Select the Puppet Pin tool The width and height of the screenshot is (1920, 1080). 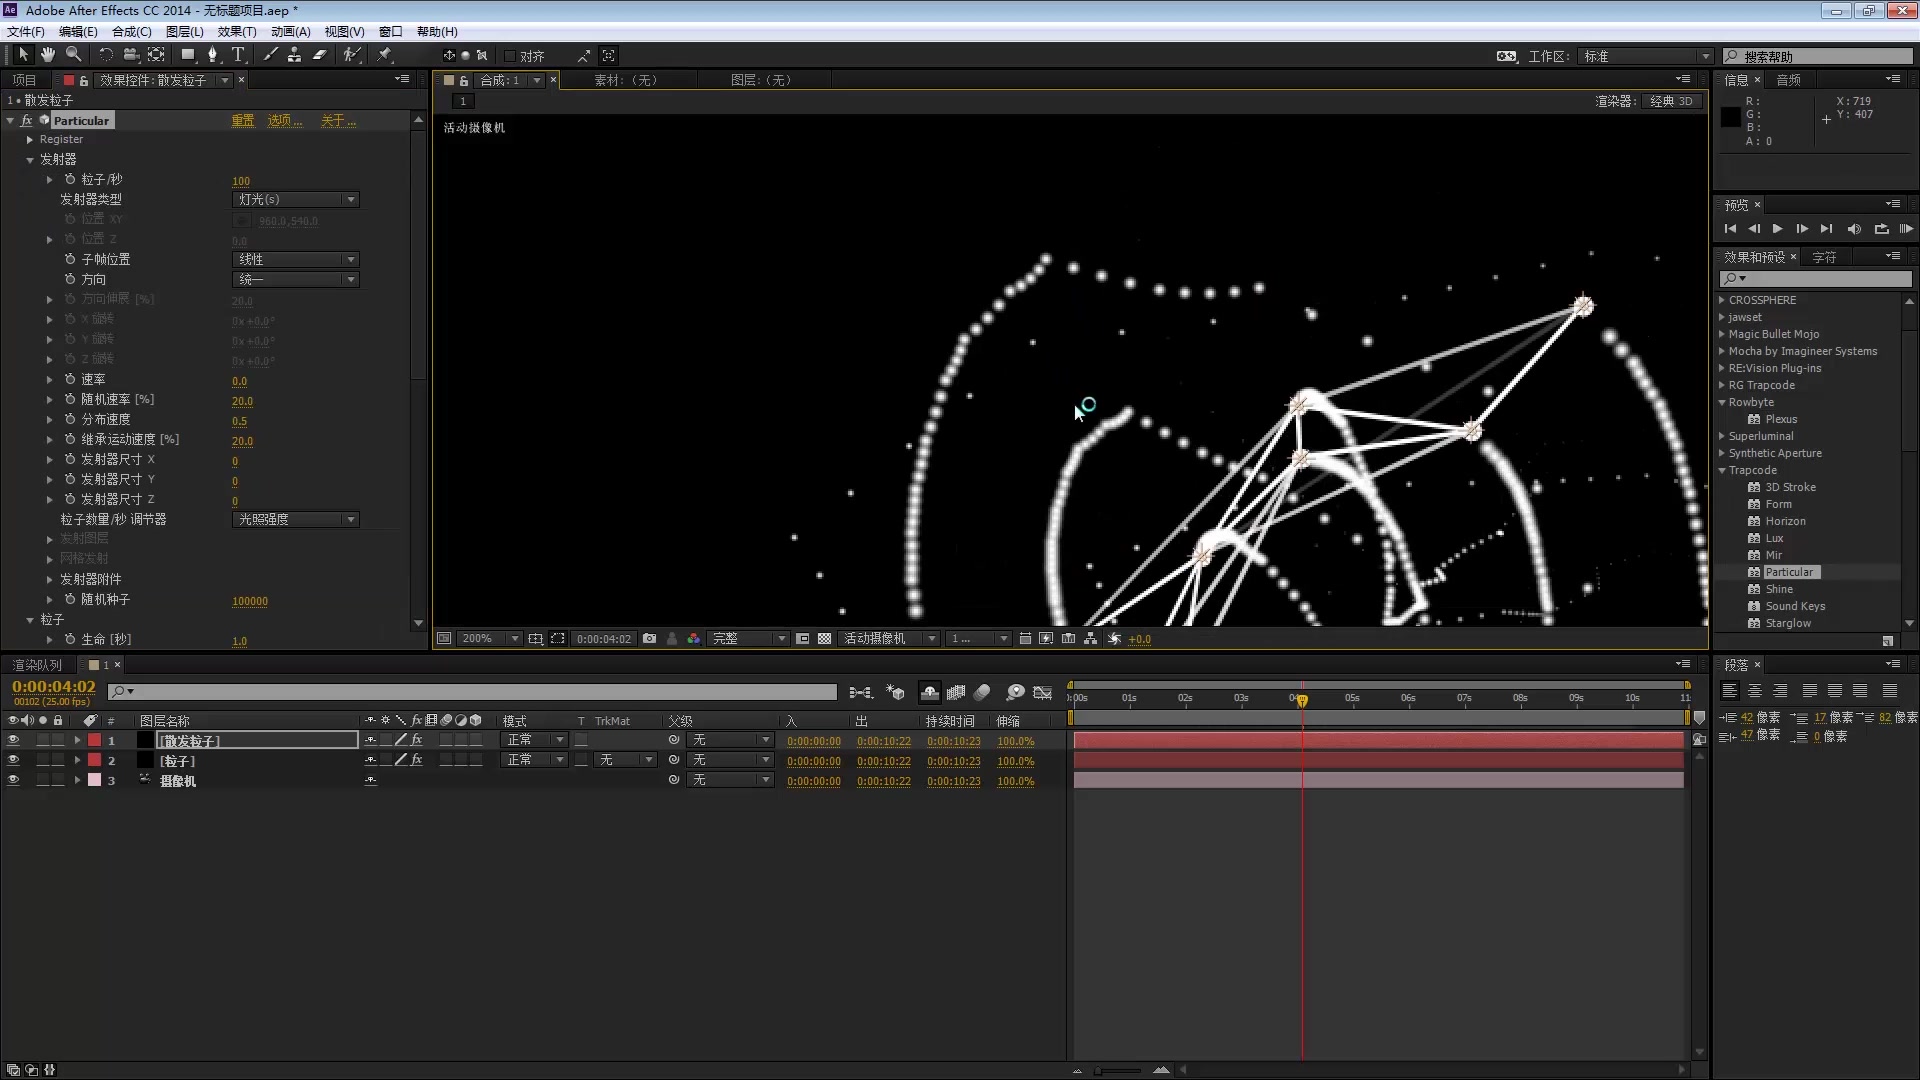pyautogui.click(x=385, y=55)
